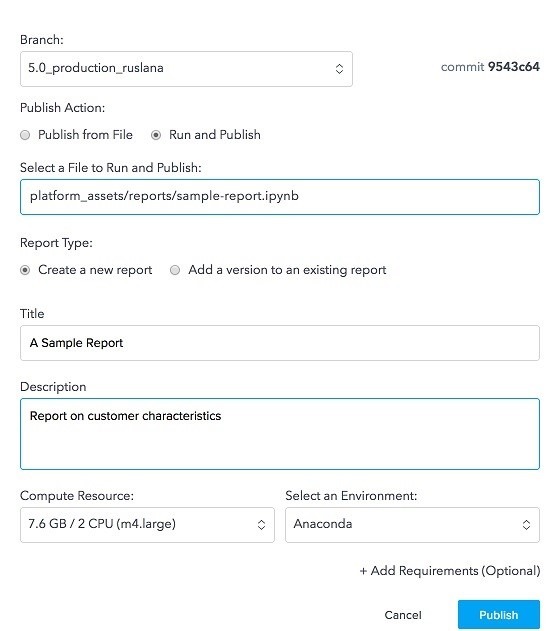
Task: Open the 5.0_production_ruslana branch dropdown
Action: (x=186, y=69)
